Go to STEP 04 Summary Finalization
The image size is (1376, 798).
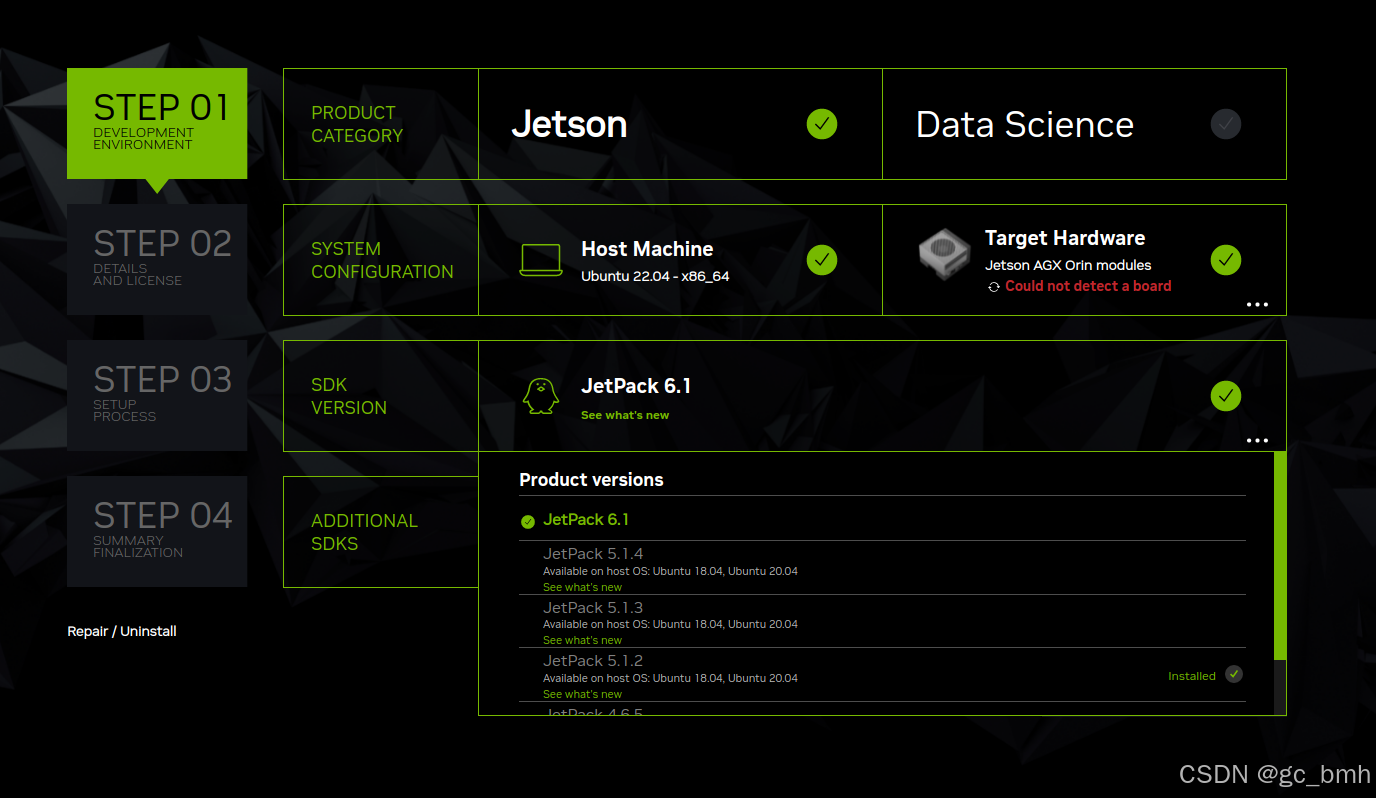click(157, 531)
